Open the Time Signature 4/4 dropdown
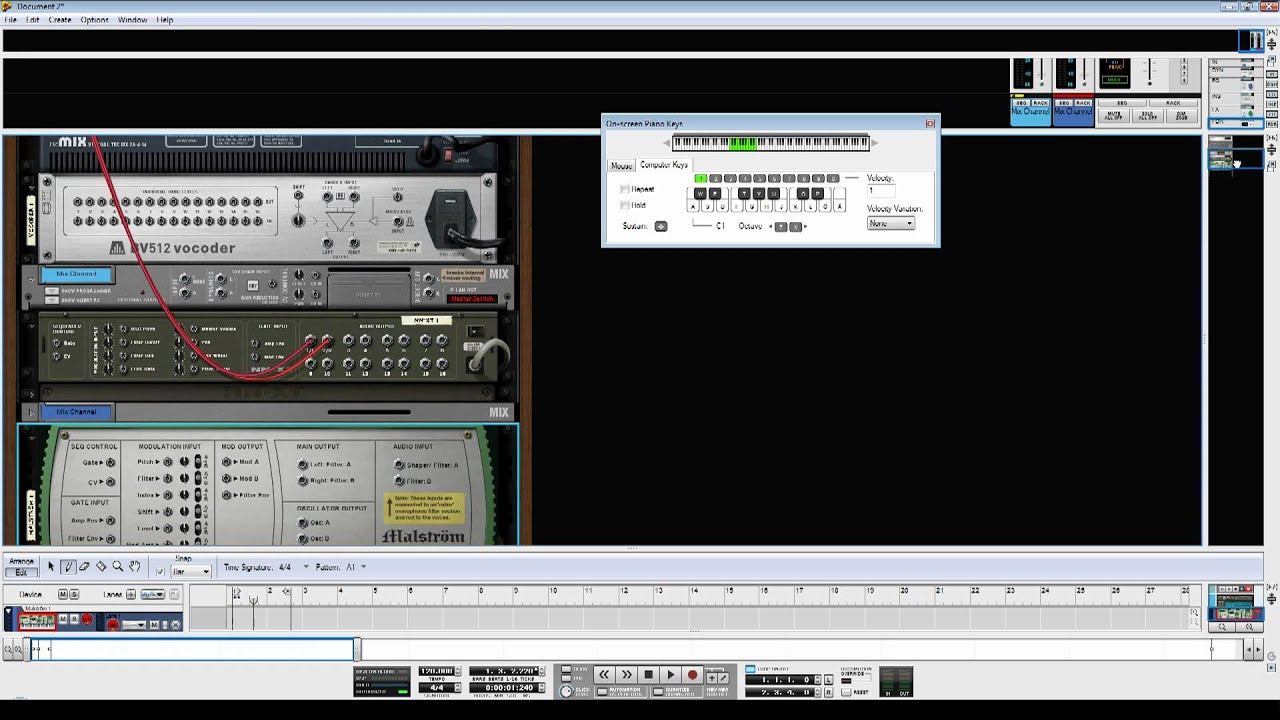Image resolution: width=1280 pixels, height=720 pixels. pos(307,567)
